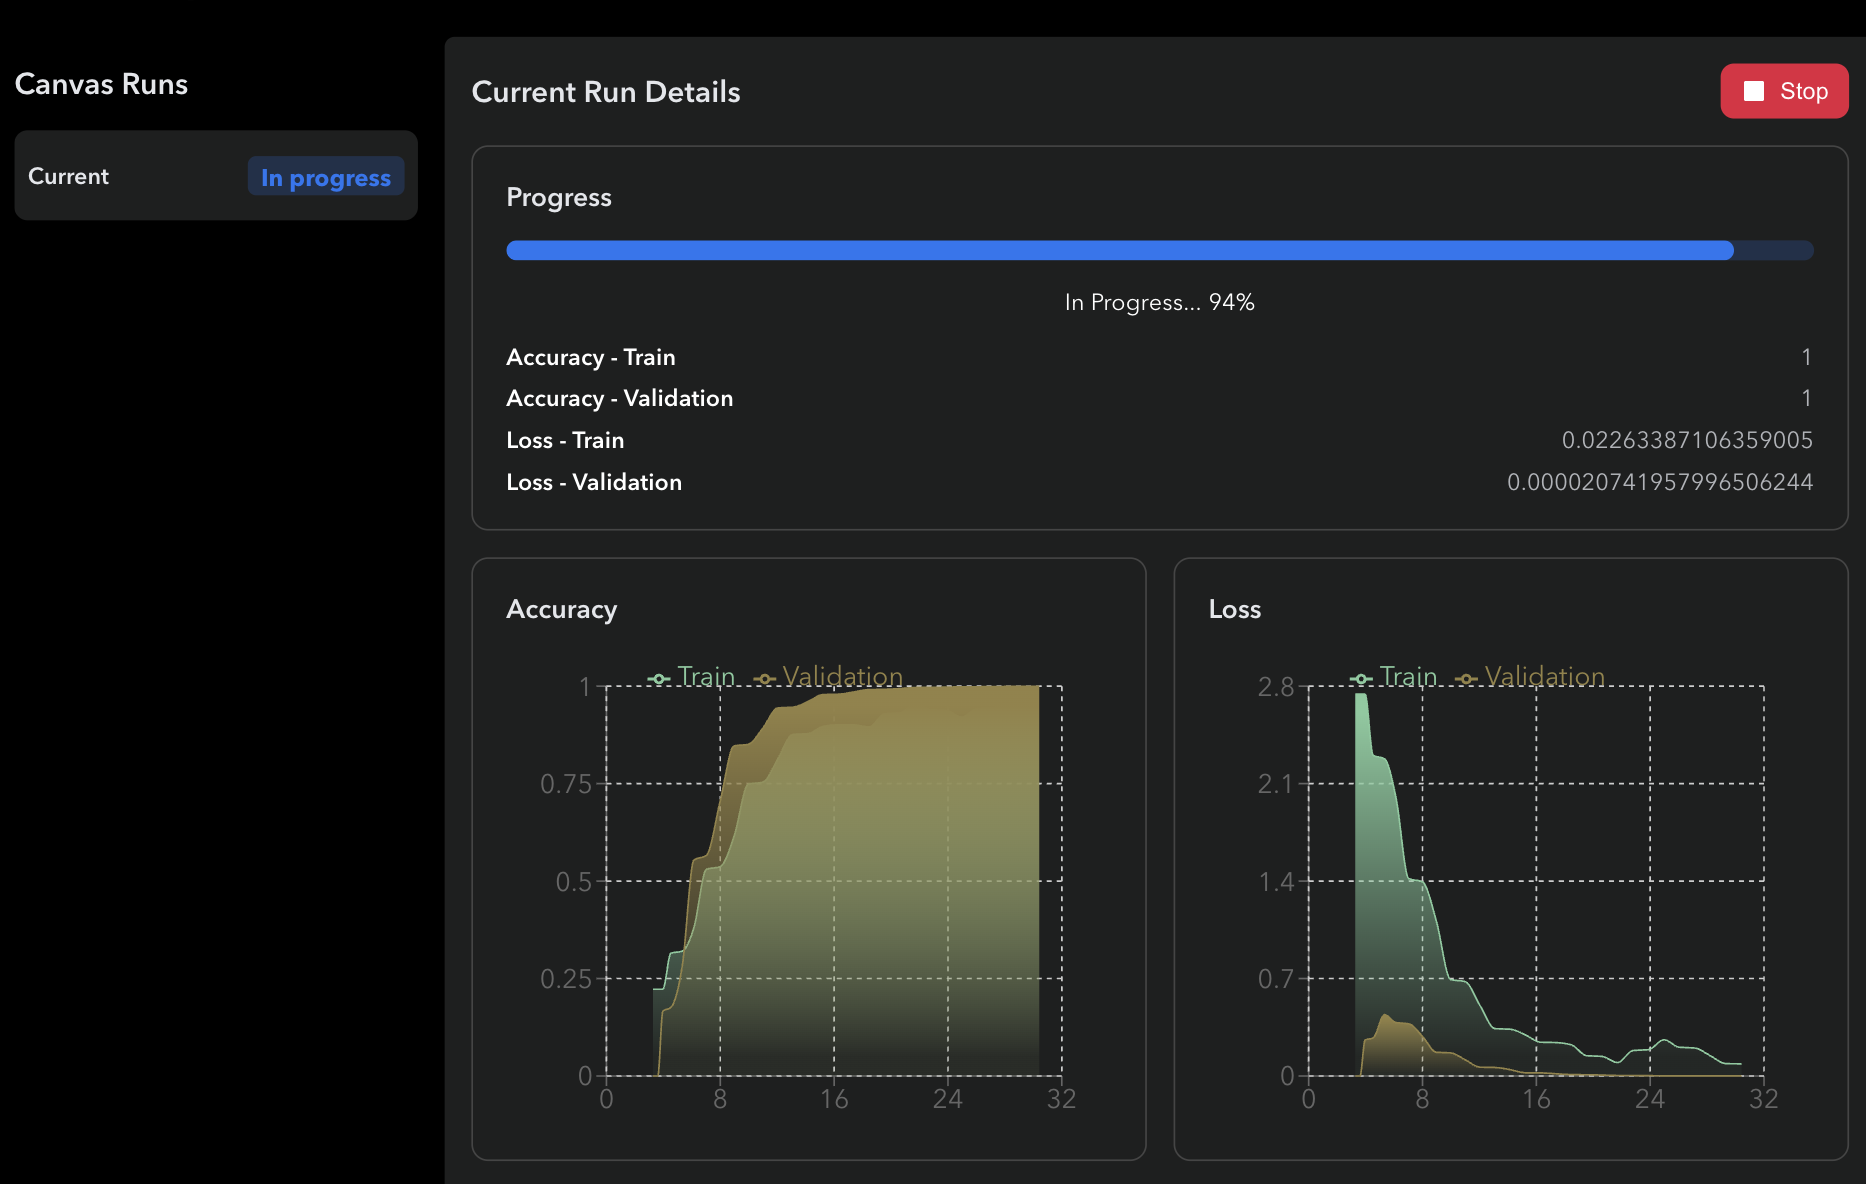Select the Current run under Canvas Runs

point(215,176)
